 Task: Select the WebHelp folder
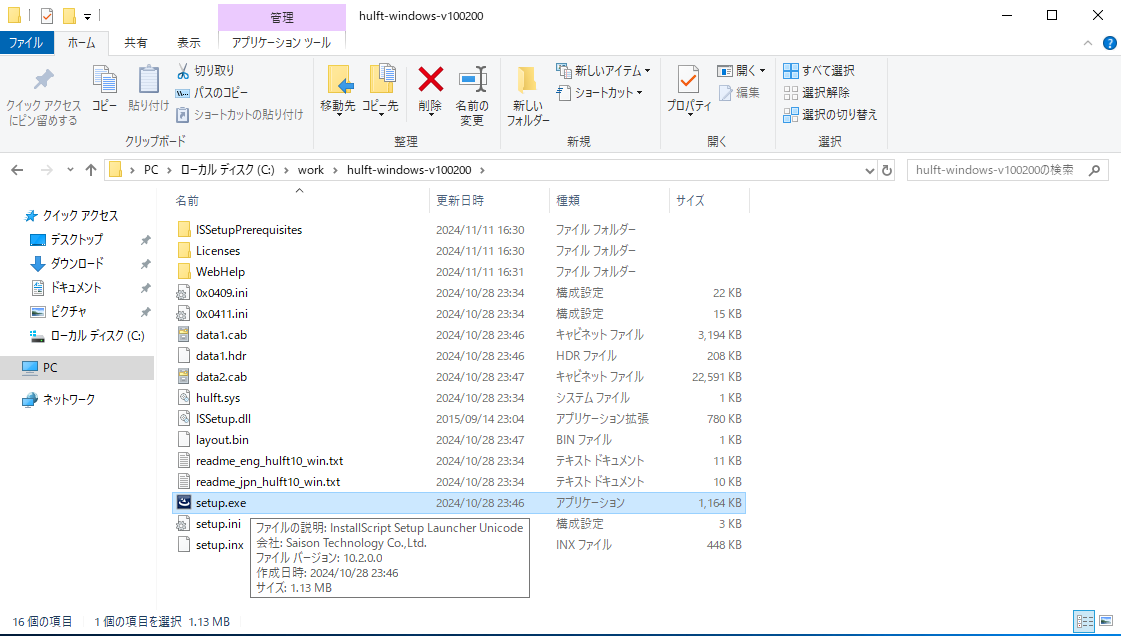220,272
